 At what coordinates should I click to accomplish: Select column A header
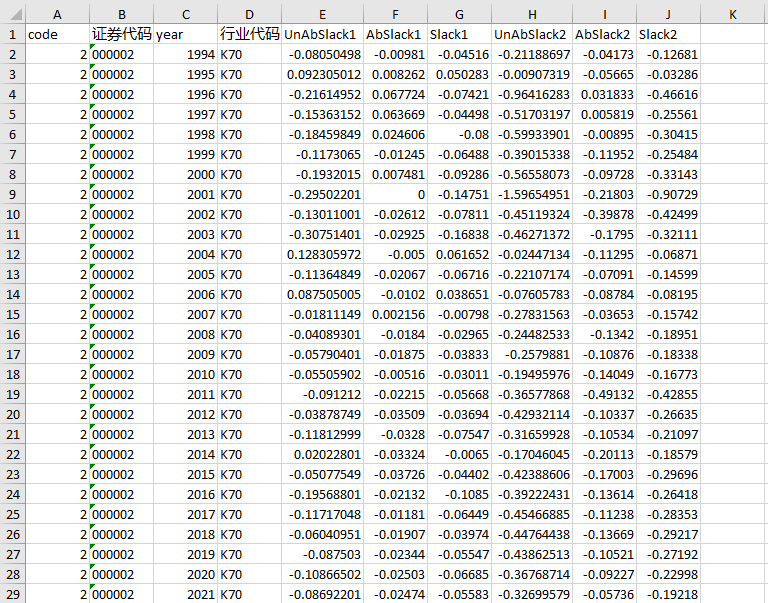click(57, 15)
